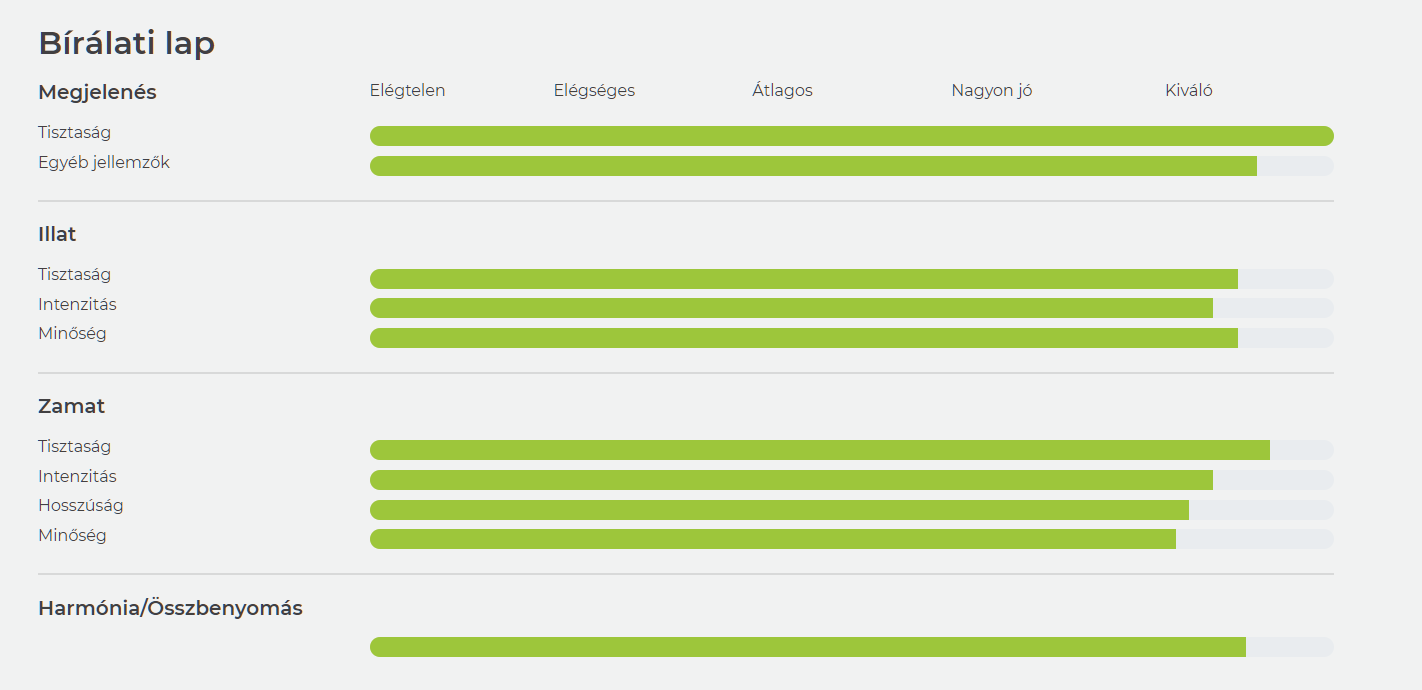Click the Zamat section heading
The image size is (1422, 690).
point(71,406)
